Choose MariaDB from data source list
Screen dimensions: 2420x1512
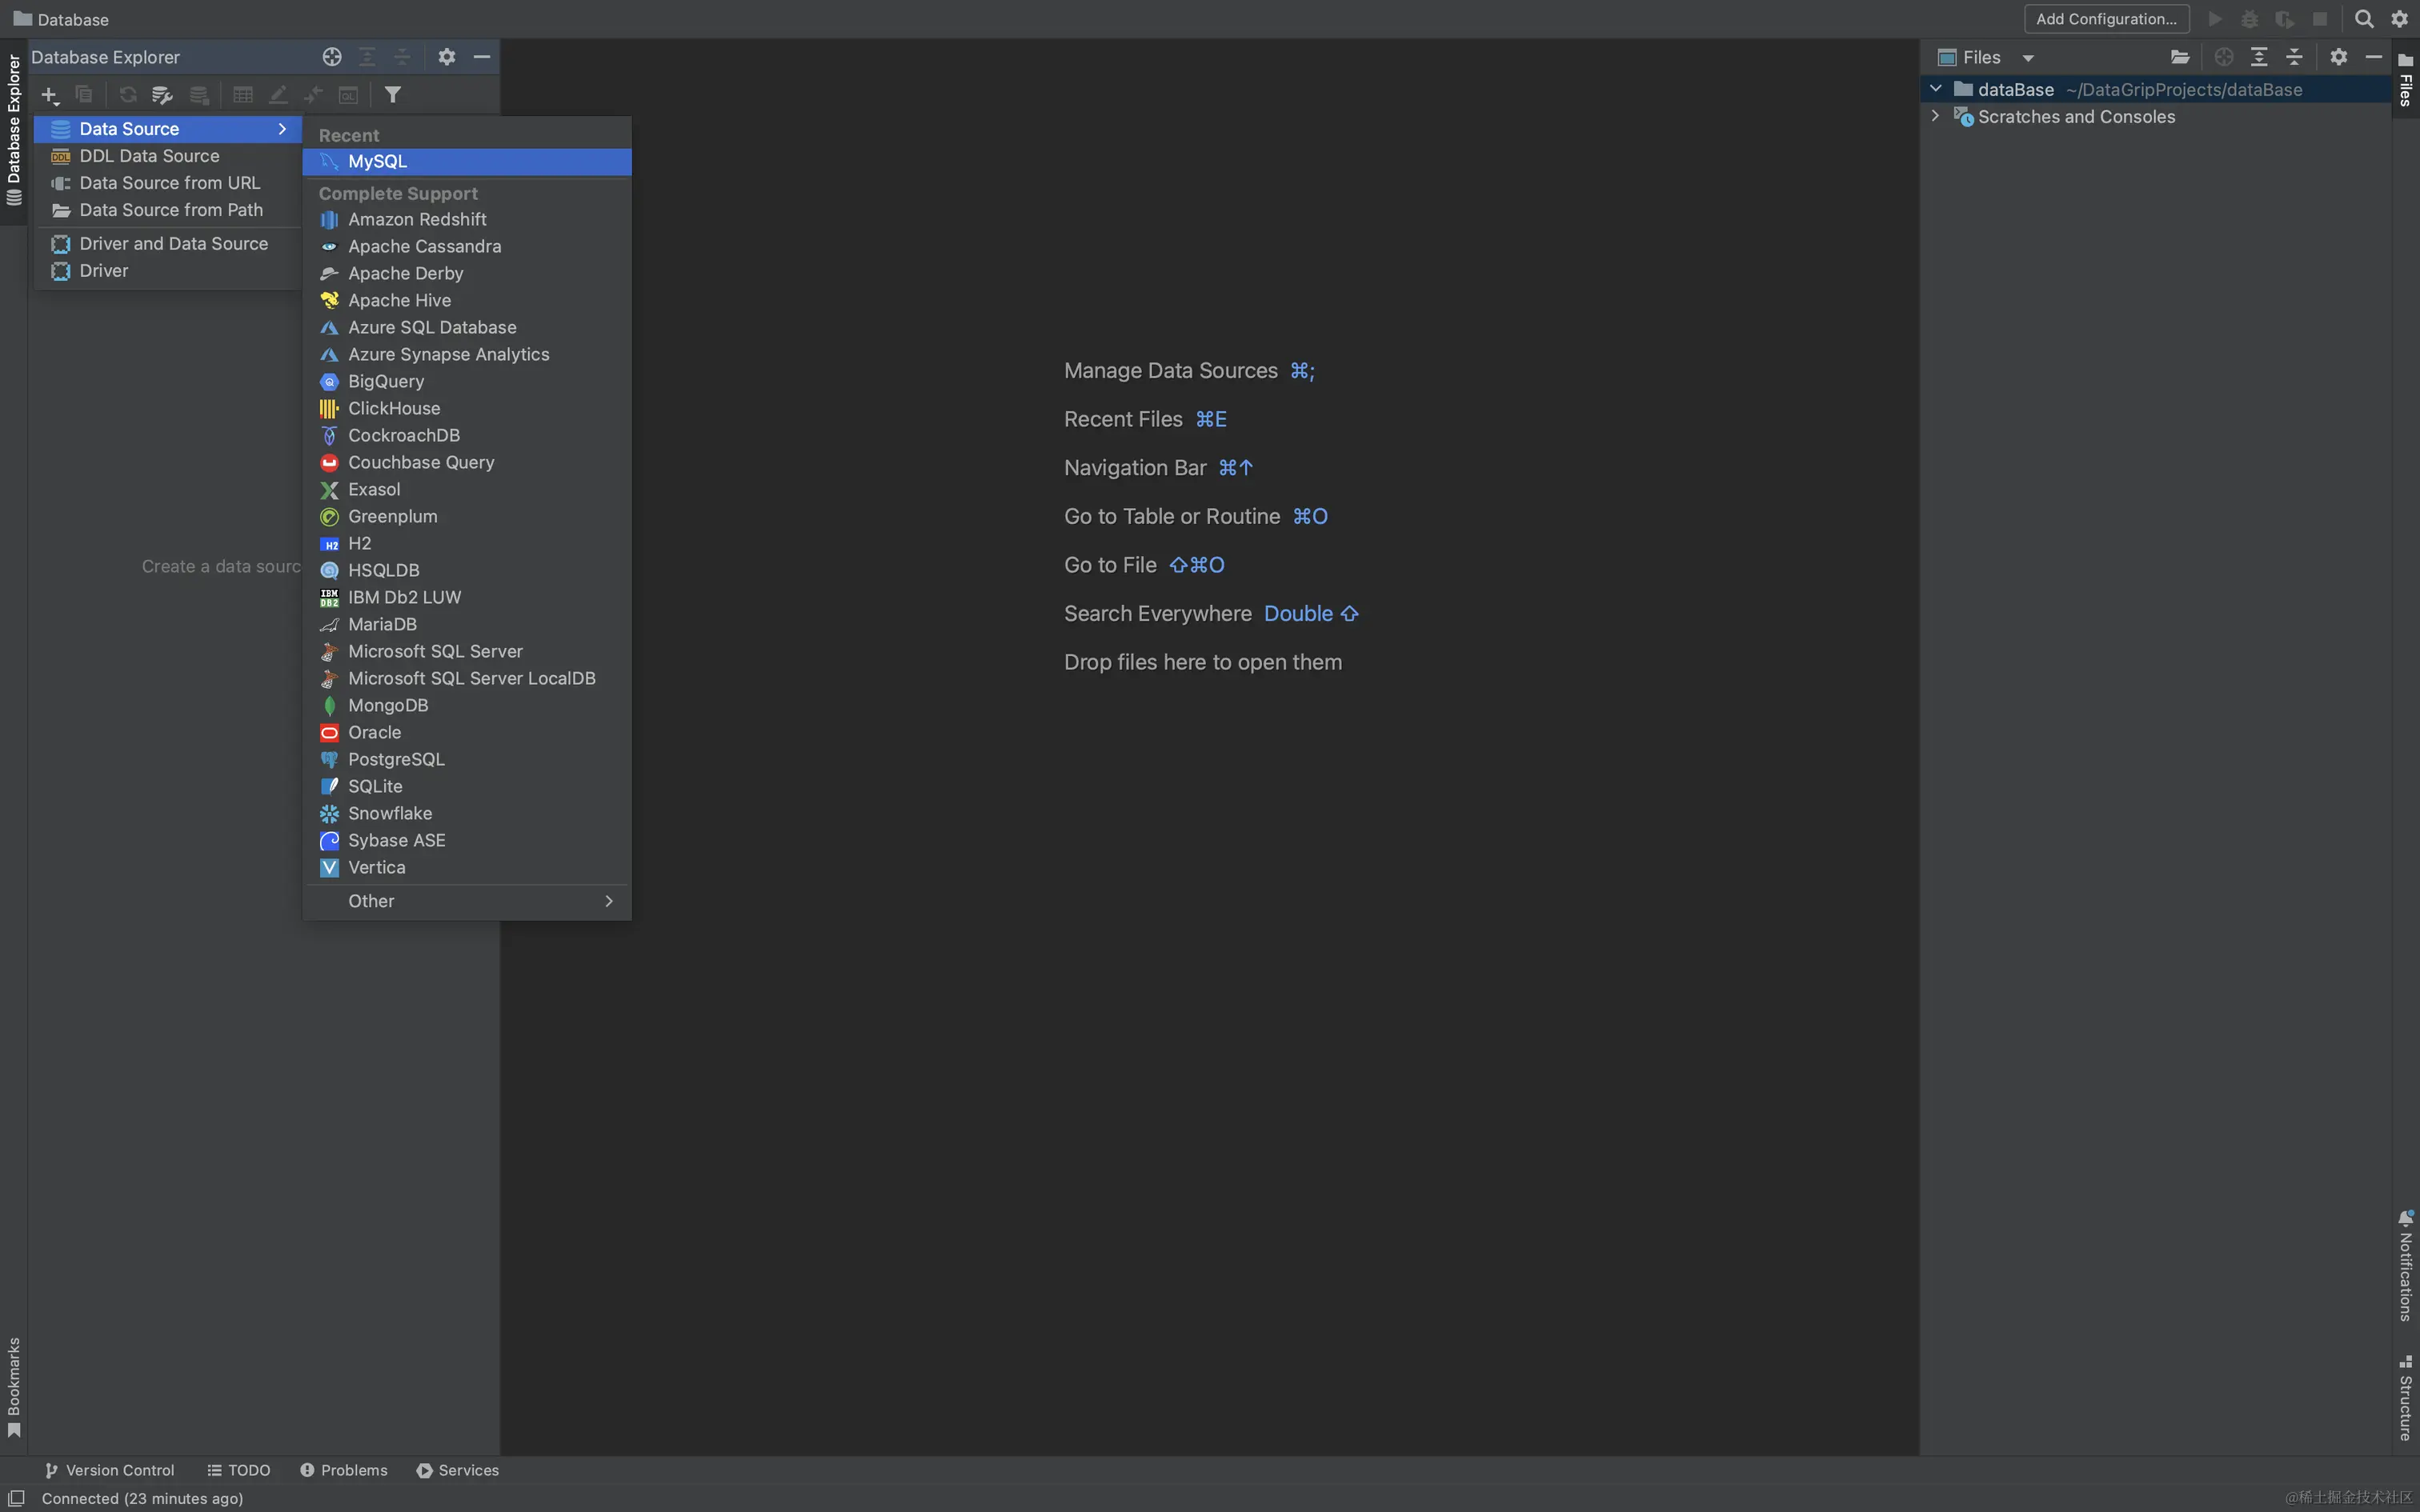click(x=467, y=624)
